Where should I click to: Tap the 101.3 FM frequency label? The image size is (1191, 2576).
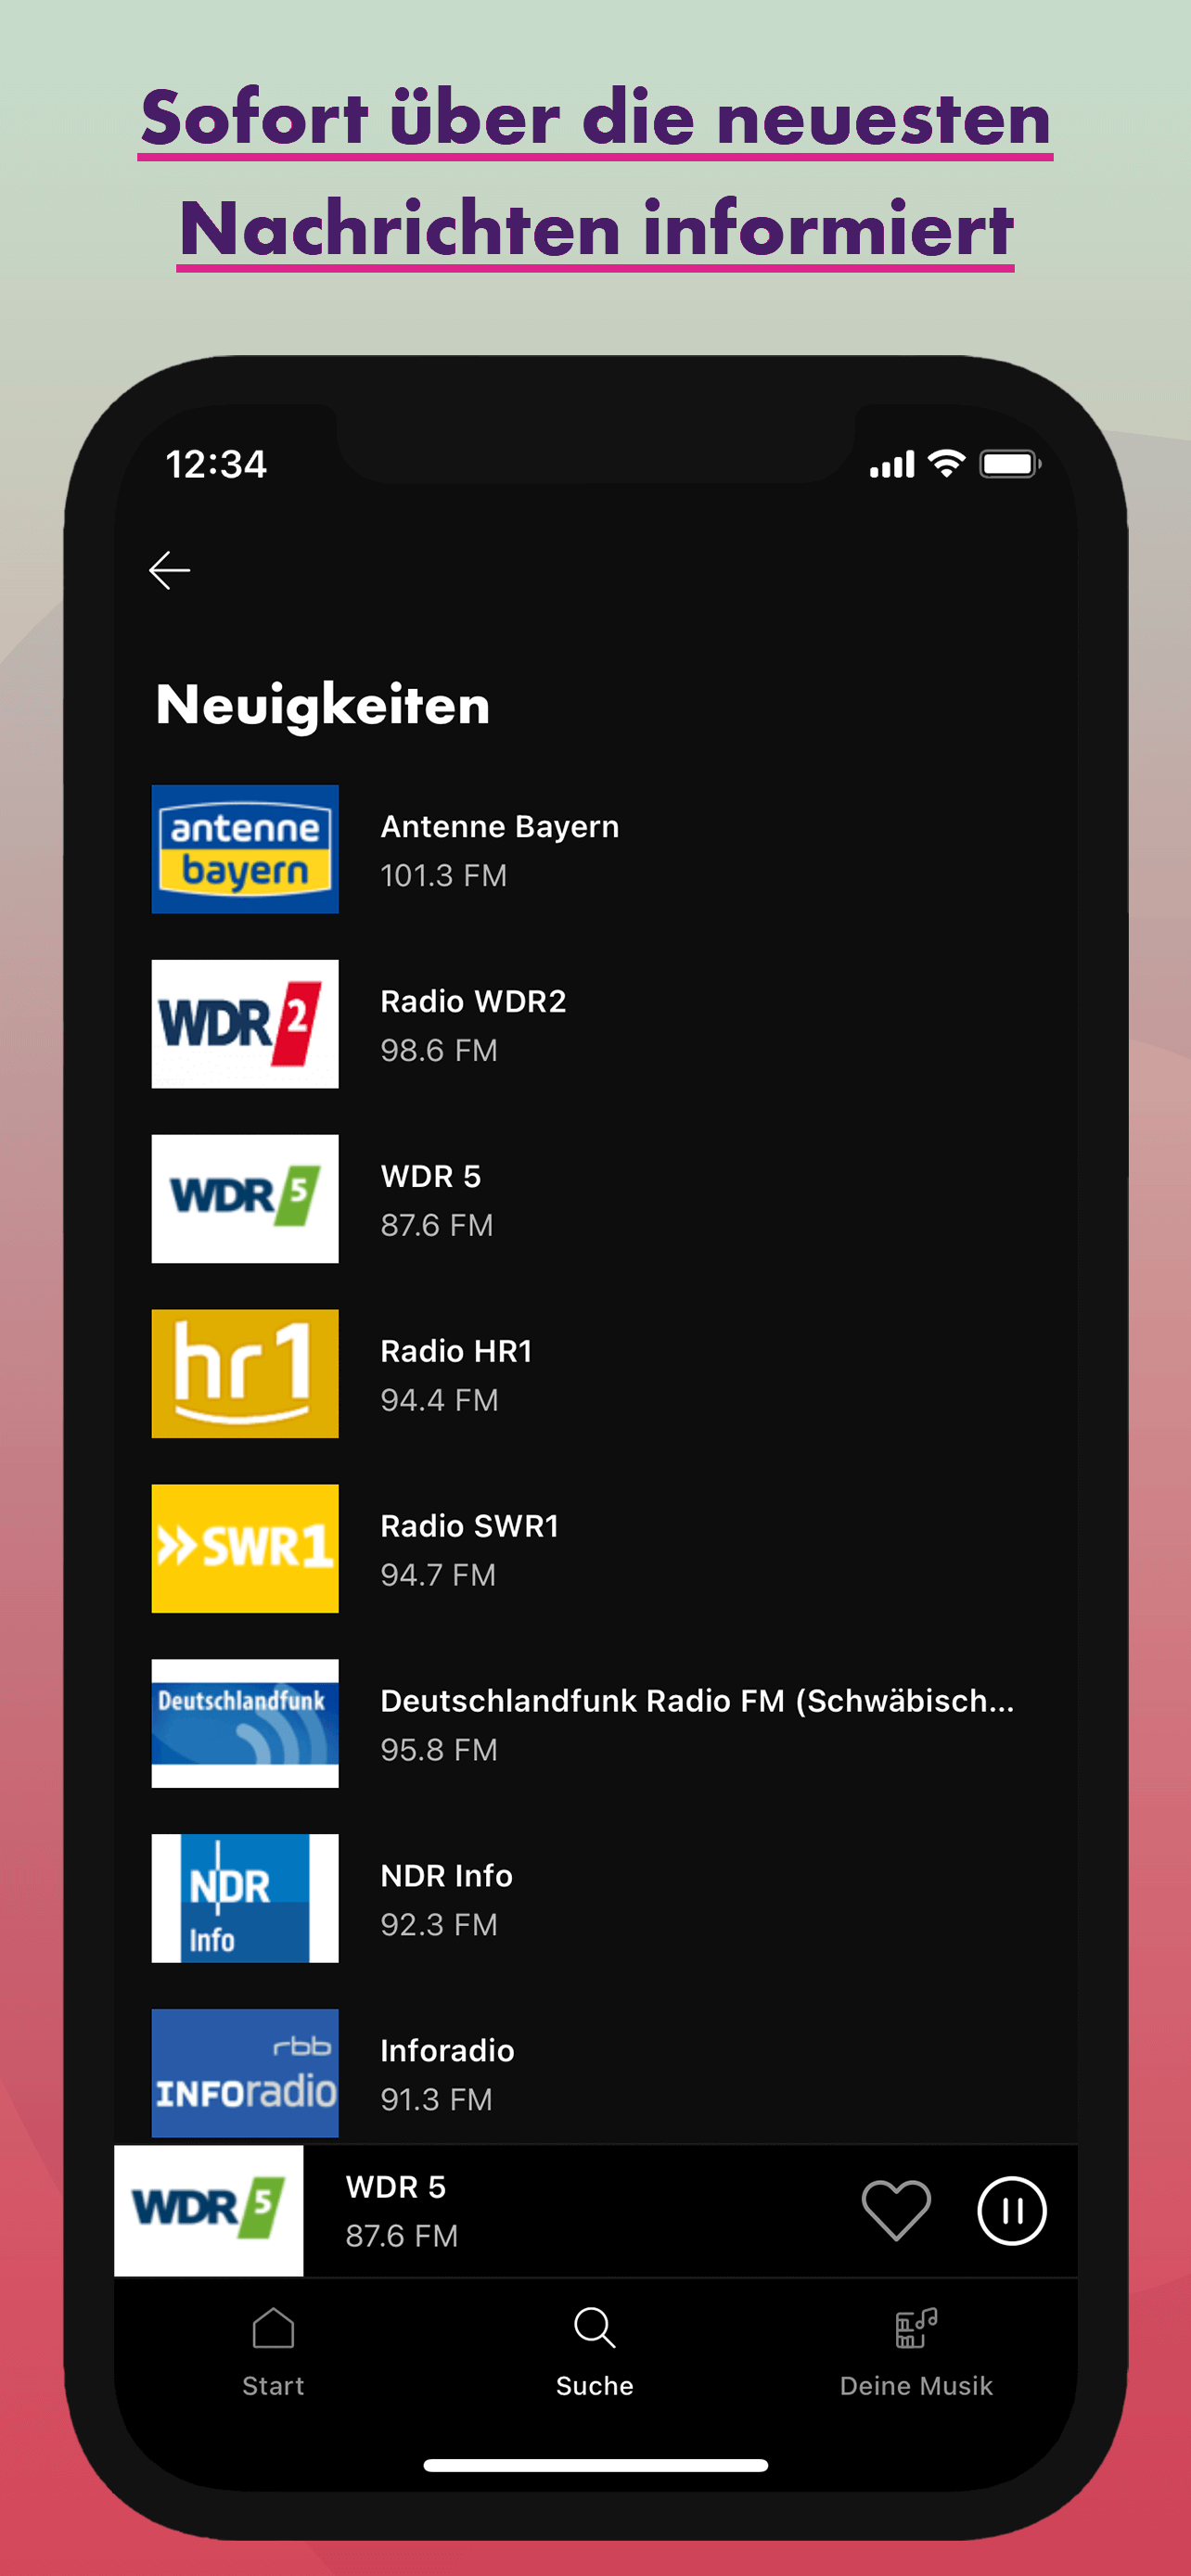tap(444, 876)
